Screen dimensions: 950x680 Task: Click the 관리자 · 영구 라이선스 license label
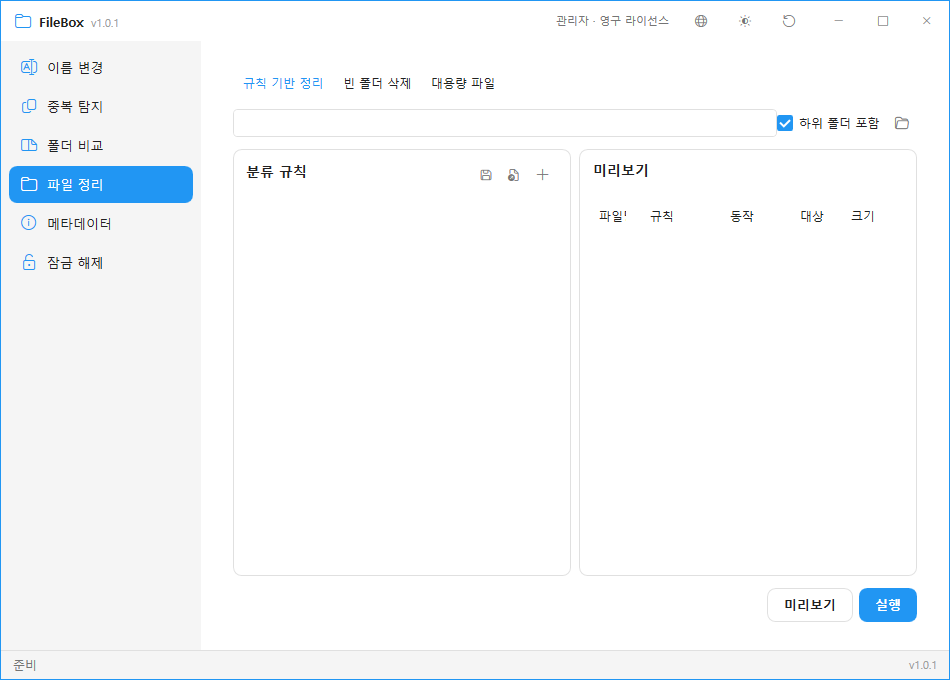[612, 21]
